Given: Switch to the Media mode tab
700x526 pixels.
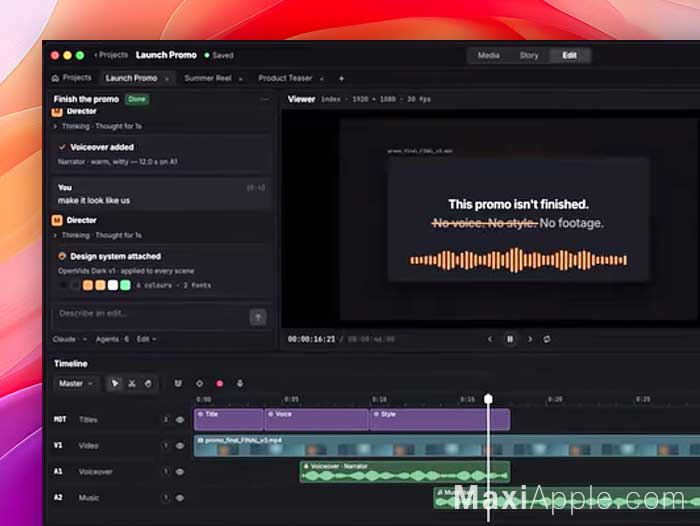Looking at the screenshot, I should point(488,55).
